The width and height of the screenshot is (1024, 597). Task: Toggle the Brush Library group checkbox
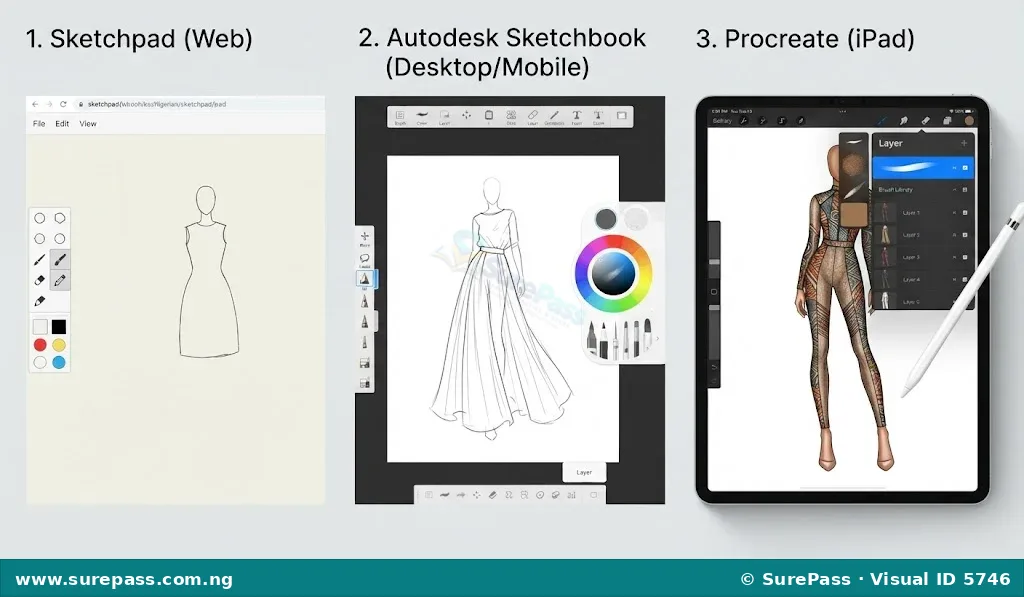point(965,190)
